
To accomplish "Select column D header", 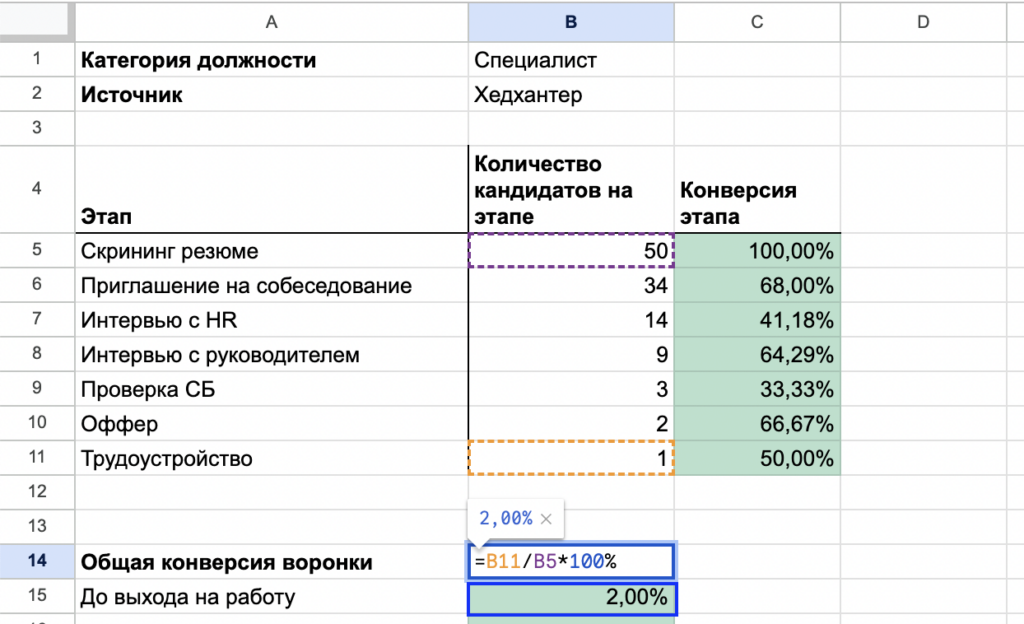I will [x=922, y=21].
